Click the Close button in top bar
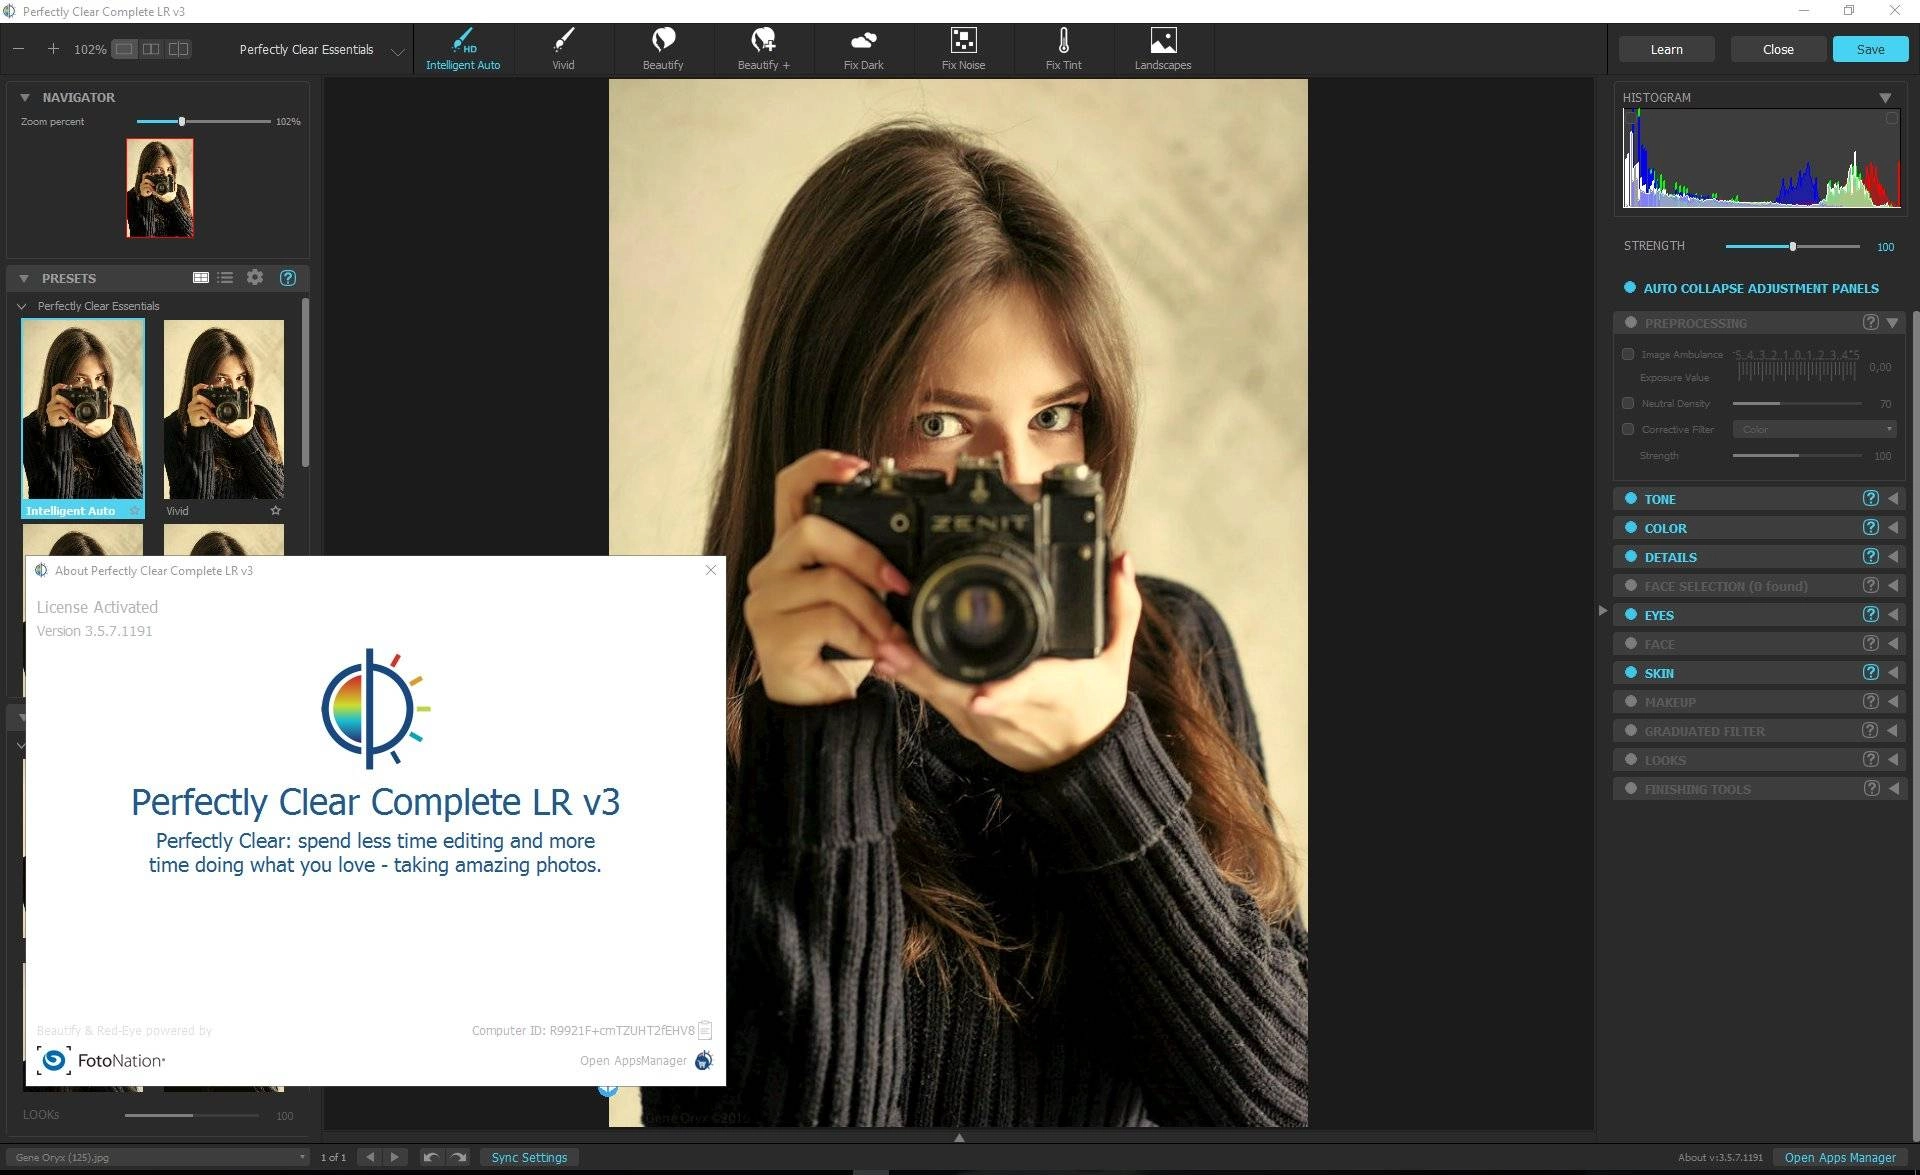1920x1175 pixels. click(x=1777, y=49)
